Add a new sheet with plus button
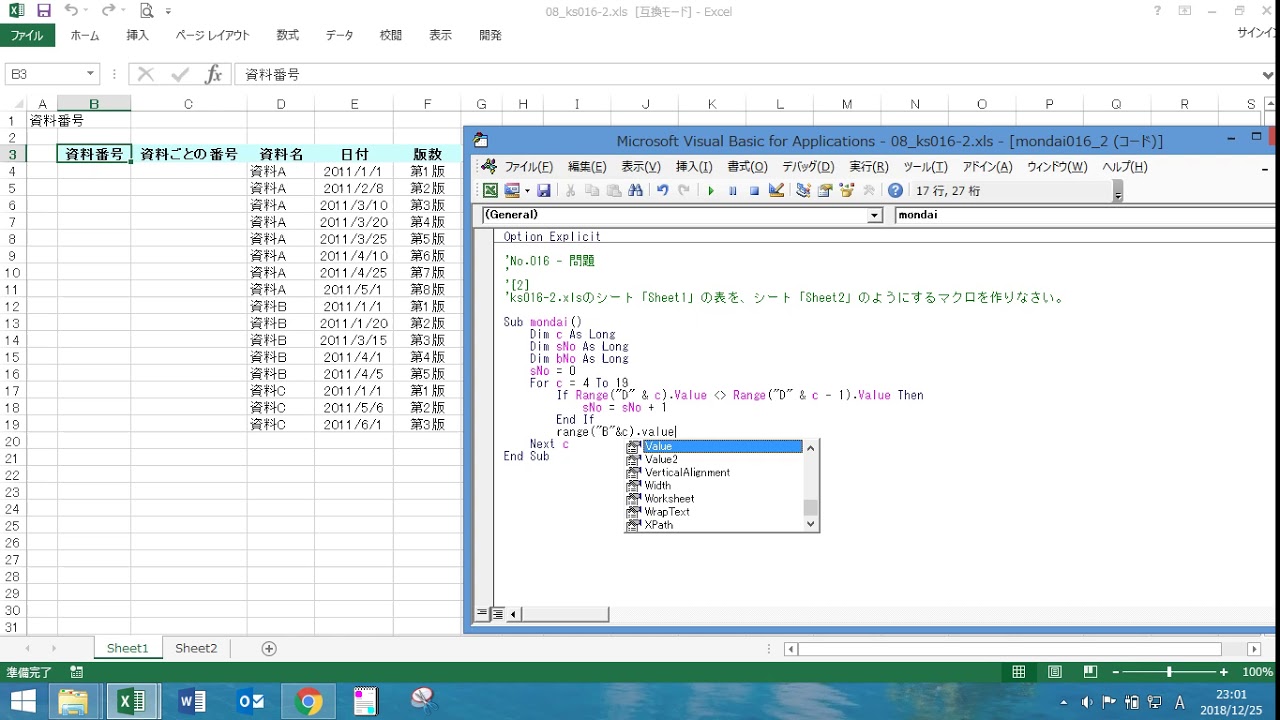 (269, 648)
